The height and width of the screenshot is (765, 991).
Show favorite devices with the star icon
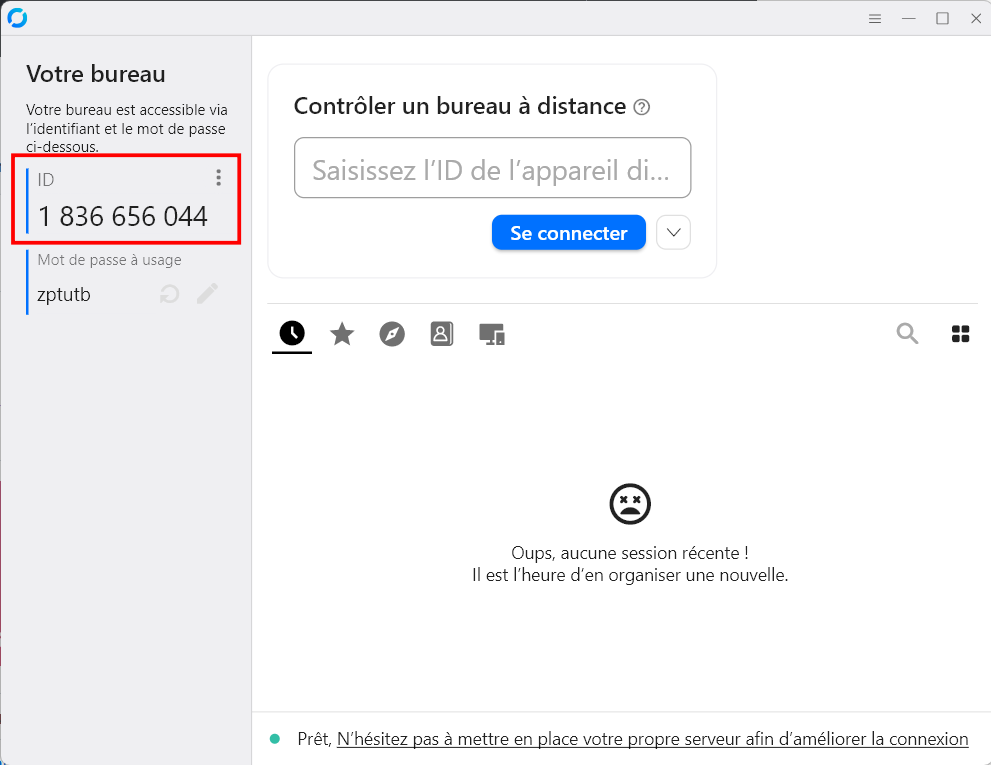coord(341,333)
